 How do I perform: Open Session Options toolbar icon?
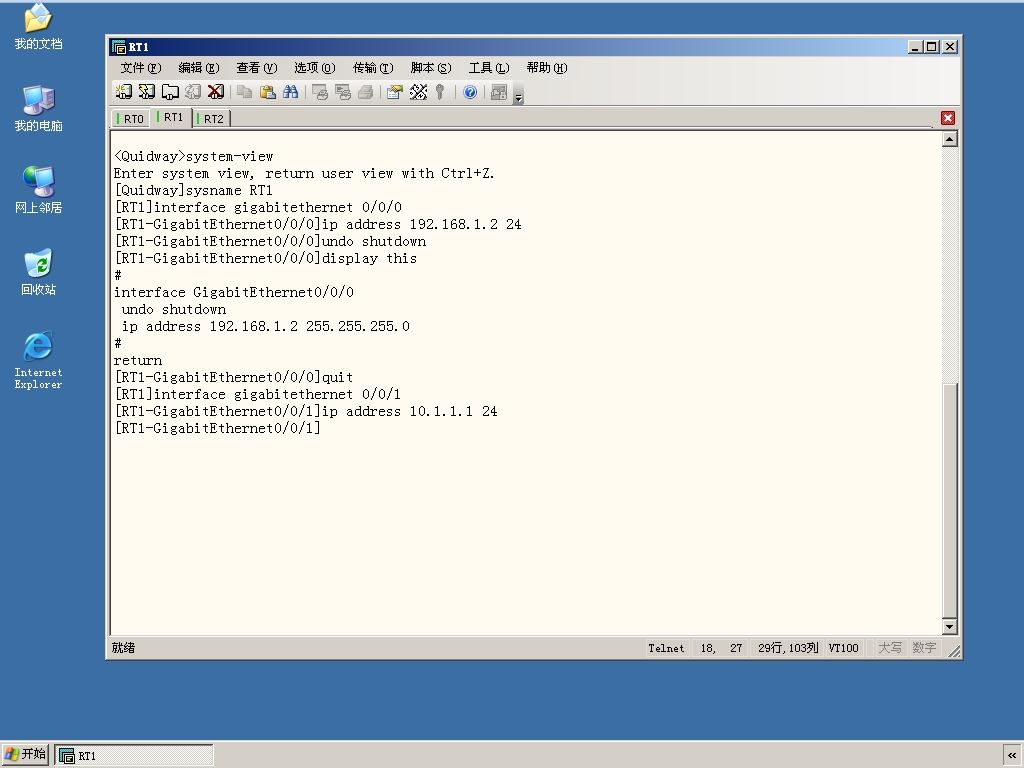394,92
